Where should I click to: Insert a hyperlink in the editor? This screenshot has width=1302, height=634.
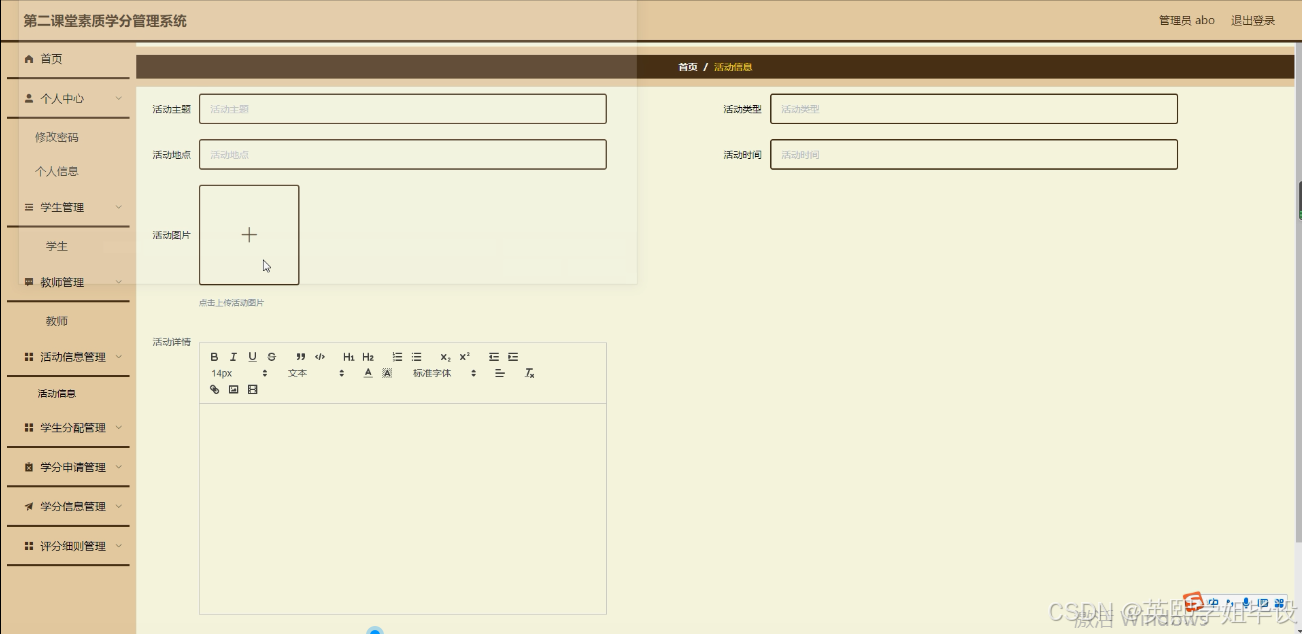click(214, 389)
